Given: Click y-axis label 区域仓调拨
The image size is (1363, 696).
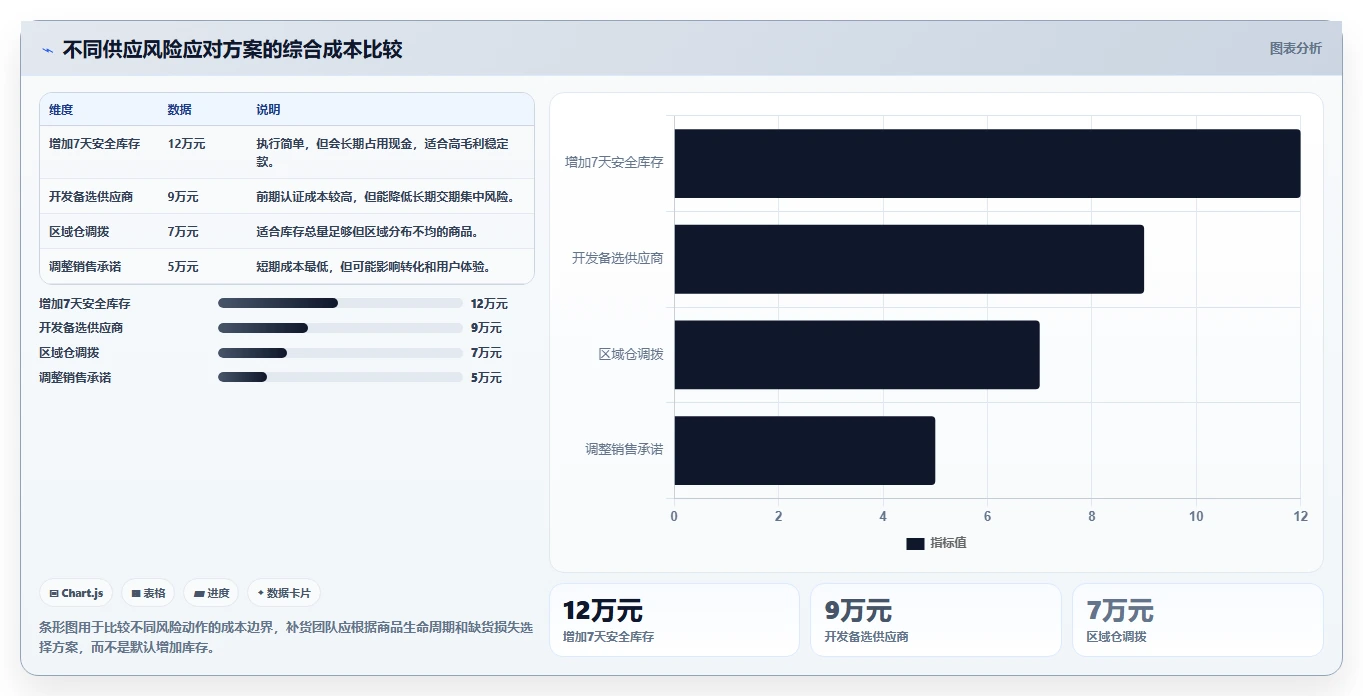Looking at the screenshot, I should (631, 354).
